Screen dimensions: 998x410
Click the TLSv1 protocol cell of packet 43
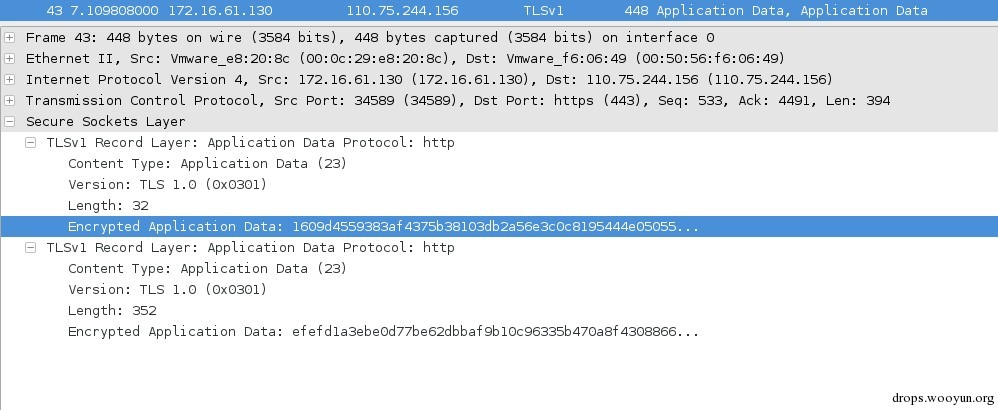pos(543,11)
